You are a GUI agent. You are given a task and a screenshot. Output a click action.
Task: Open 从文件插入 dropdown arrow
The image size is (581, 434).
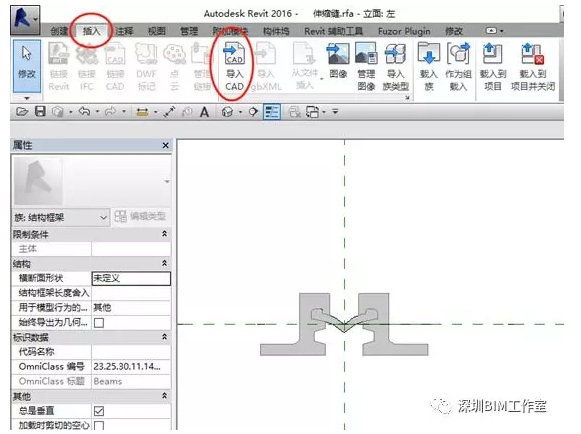tap(322, 79)
